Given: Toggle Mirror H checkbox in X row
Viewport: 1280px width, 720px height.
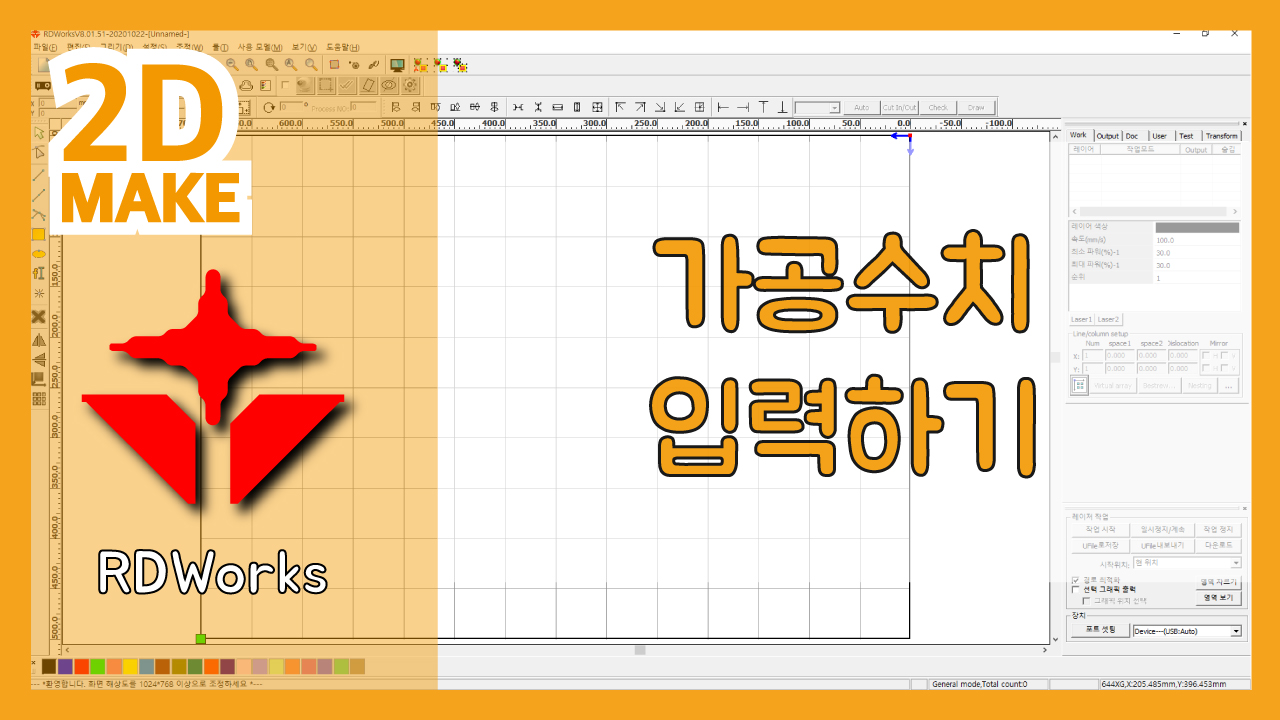Looking at the screenshot, I should 1206,355.
